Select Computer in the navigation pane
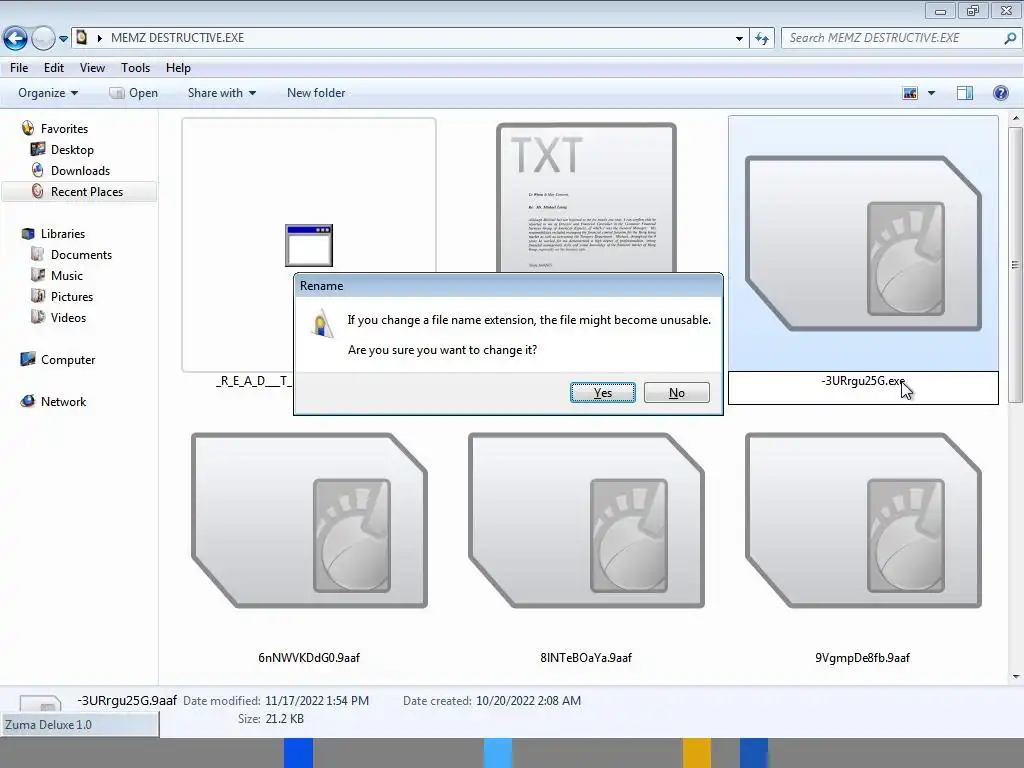 click(x=68, y=360)
